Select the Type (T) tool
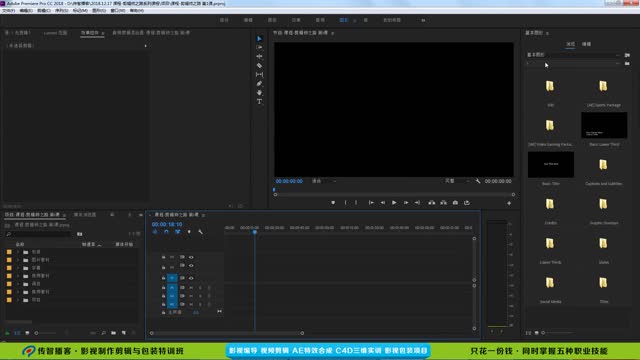This screenshot has width=640, height=360. point(259,101)
